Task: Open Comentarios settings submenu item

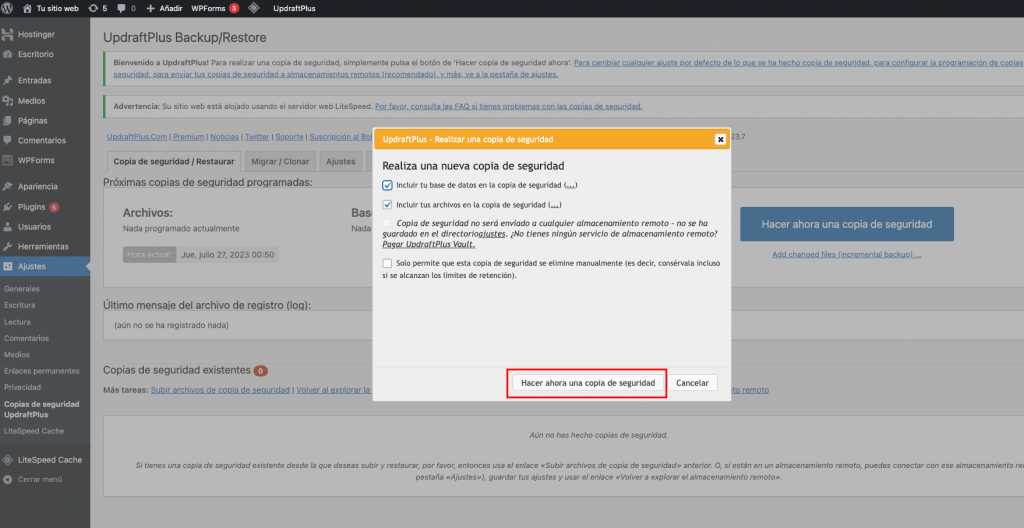Action: 26,338
